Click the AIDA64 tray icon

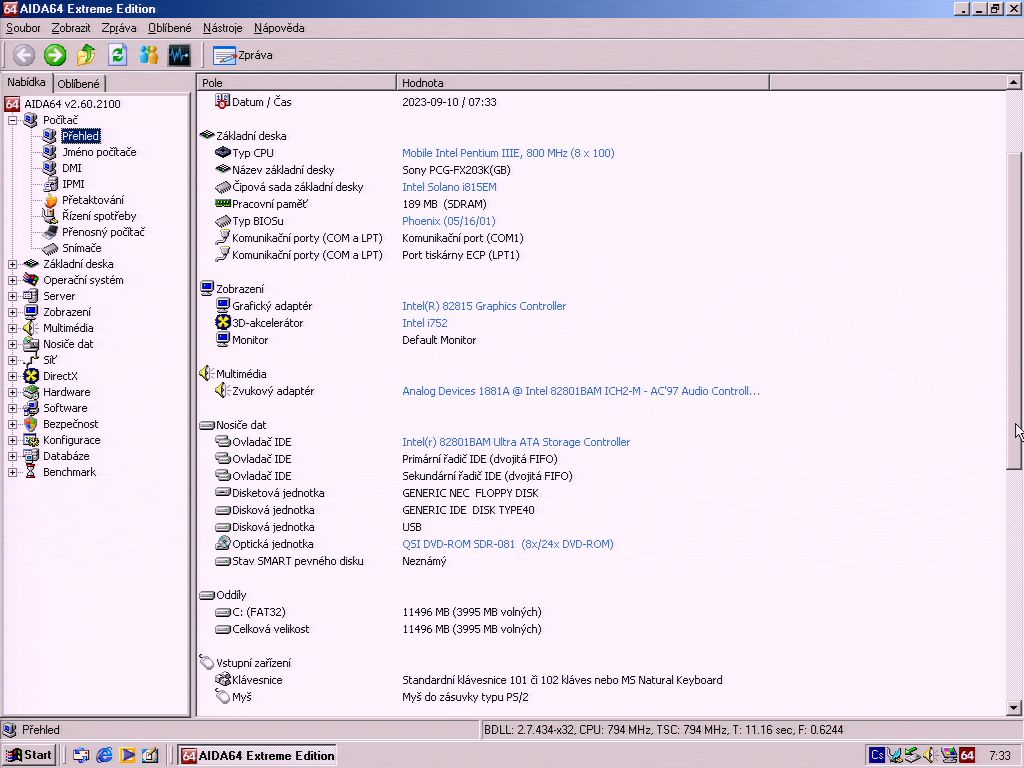967,755
